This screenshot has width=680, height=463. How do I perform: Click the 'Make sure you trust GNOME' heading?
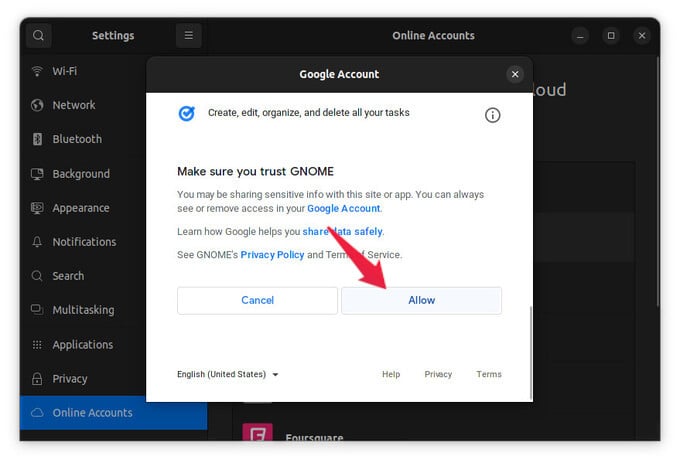click(x=255, y=172)
